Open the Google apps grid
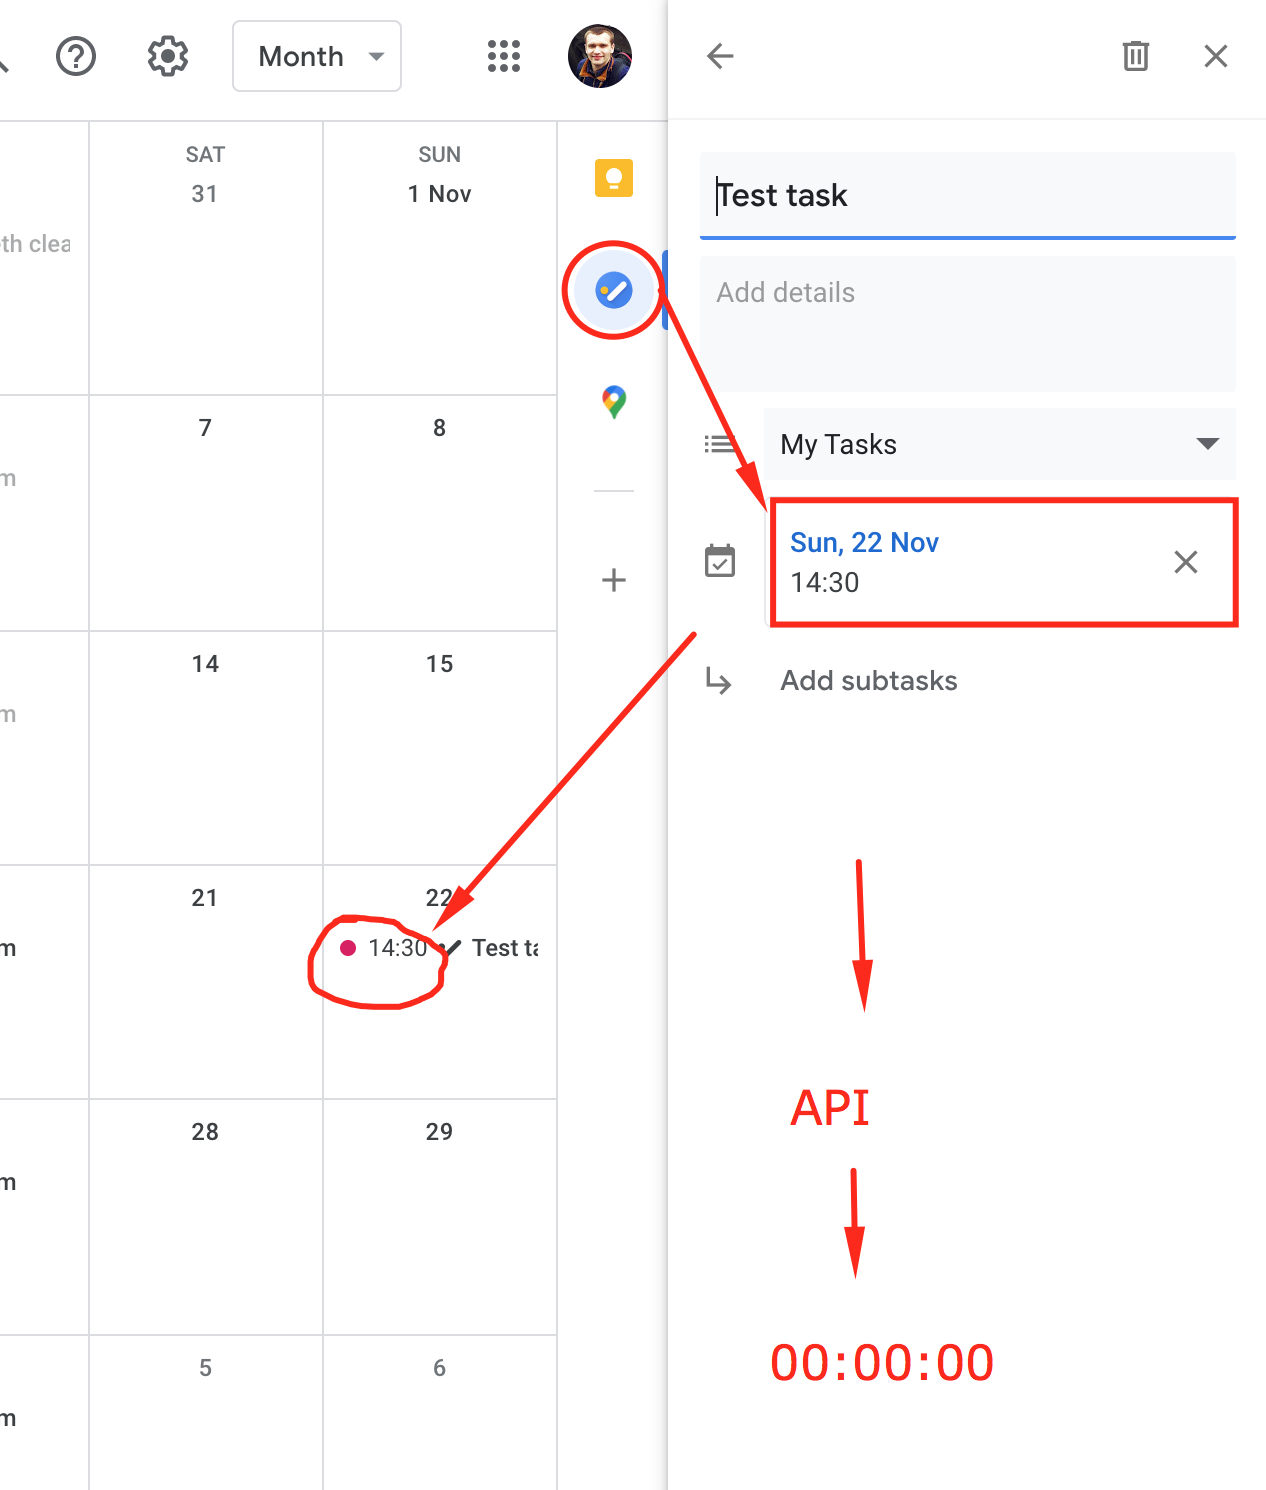 click(504, 56)
